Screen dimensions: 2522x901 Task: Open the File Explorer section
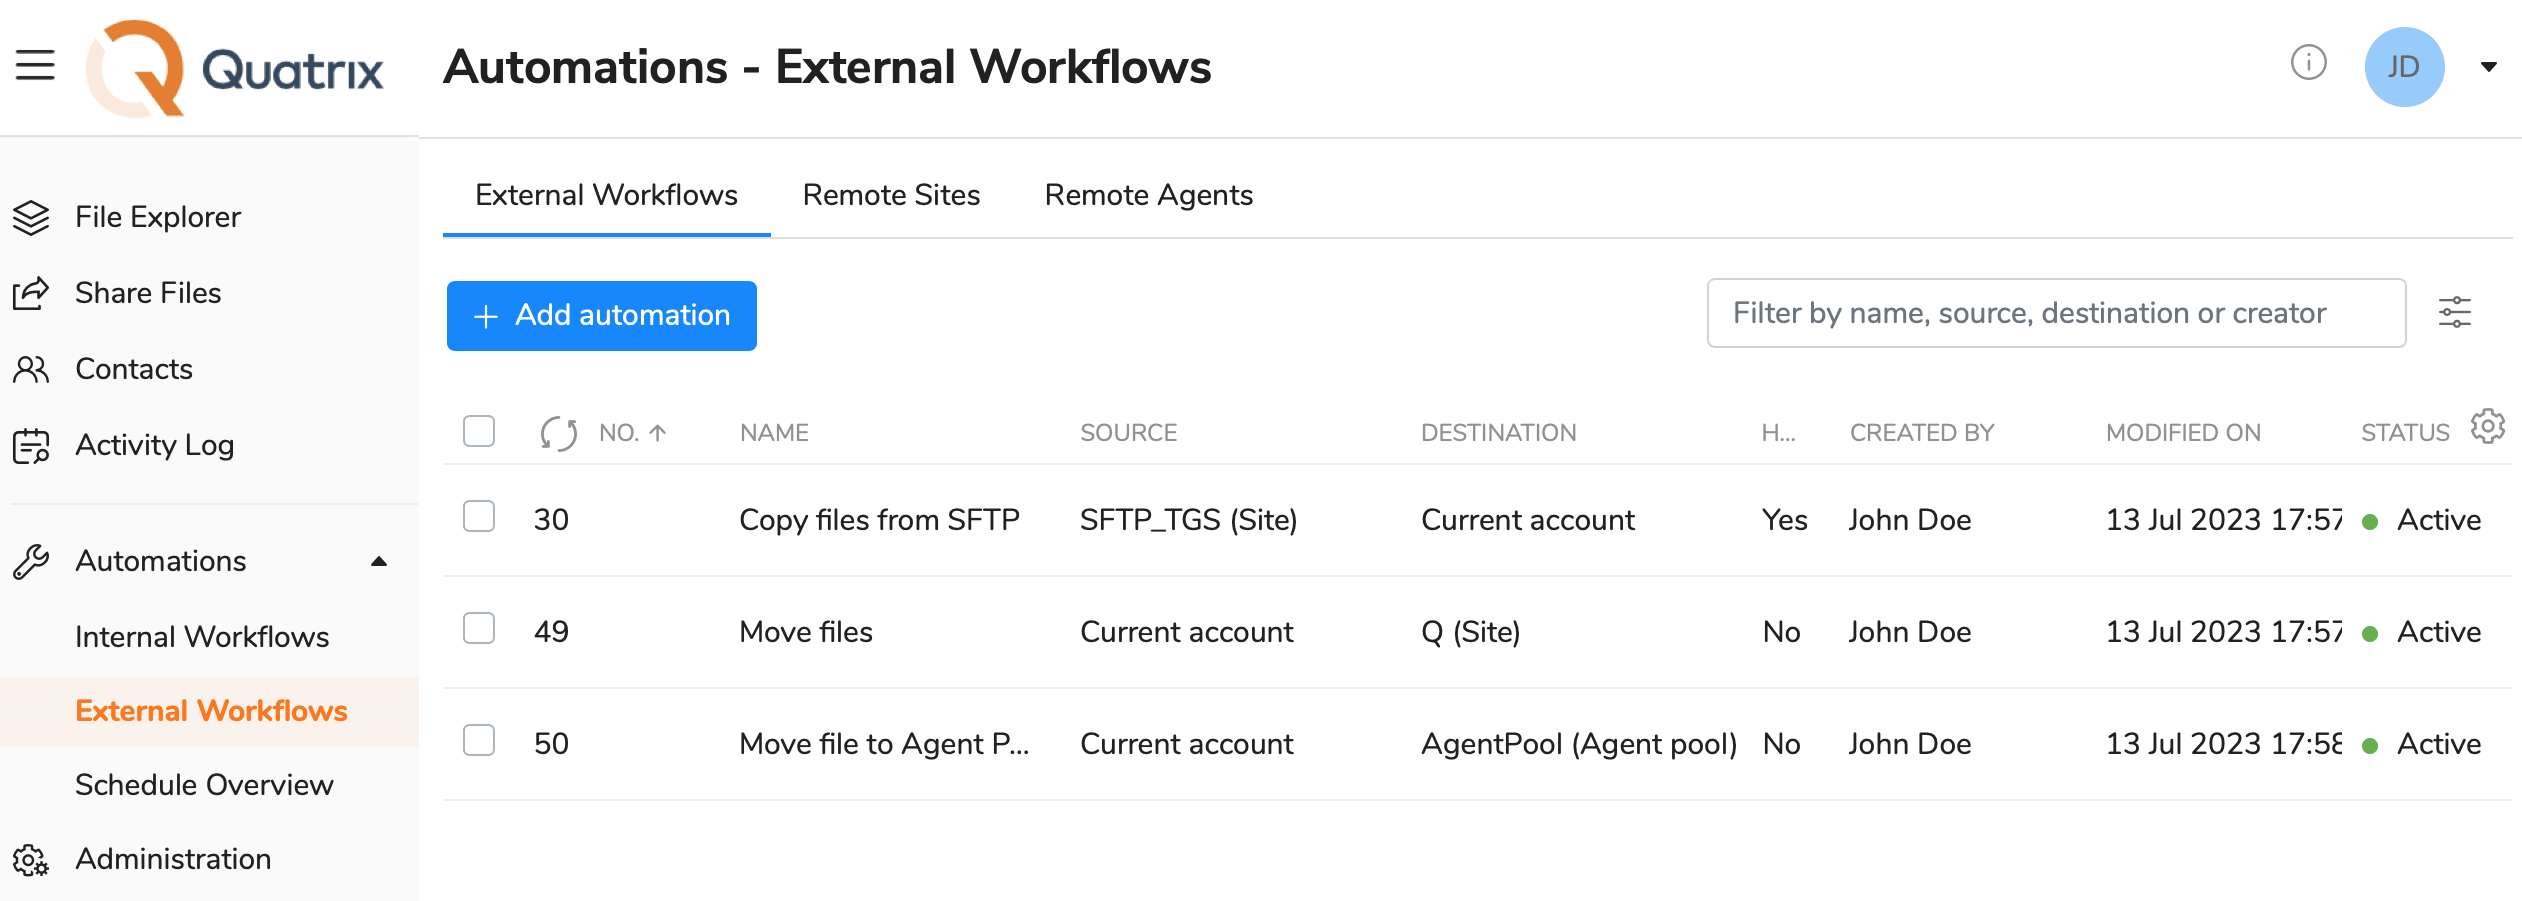pos(157,216)
